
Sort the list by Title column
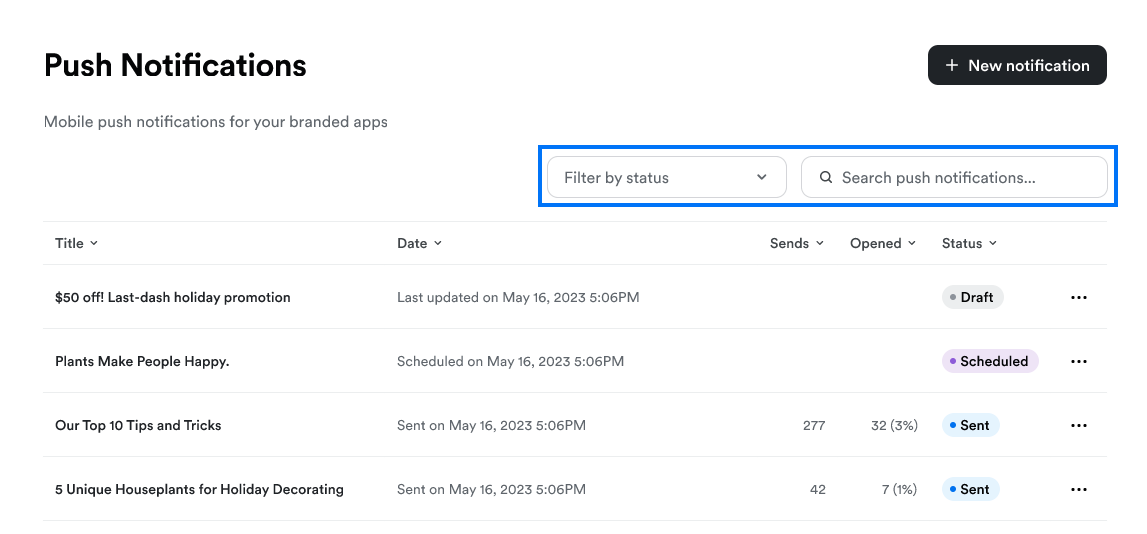pyautogui.click(x=76, y=244)
